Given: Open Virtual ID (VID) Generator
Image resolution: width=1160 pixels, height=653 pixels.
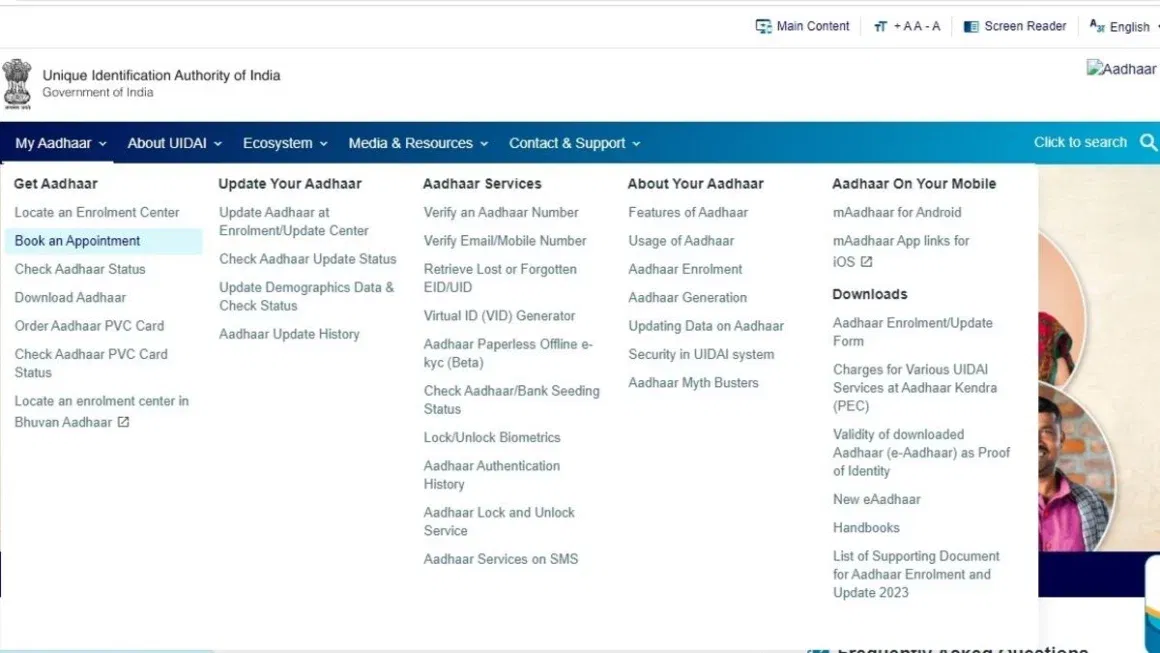Looking at the screenshot, I should coord(499,316).
